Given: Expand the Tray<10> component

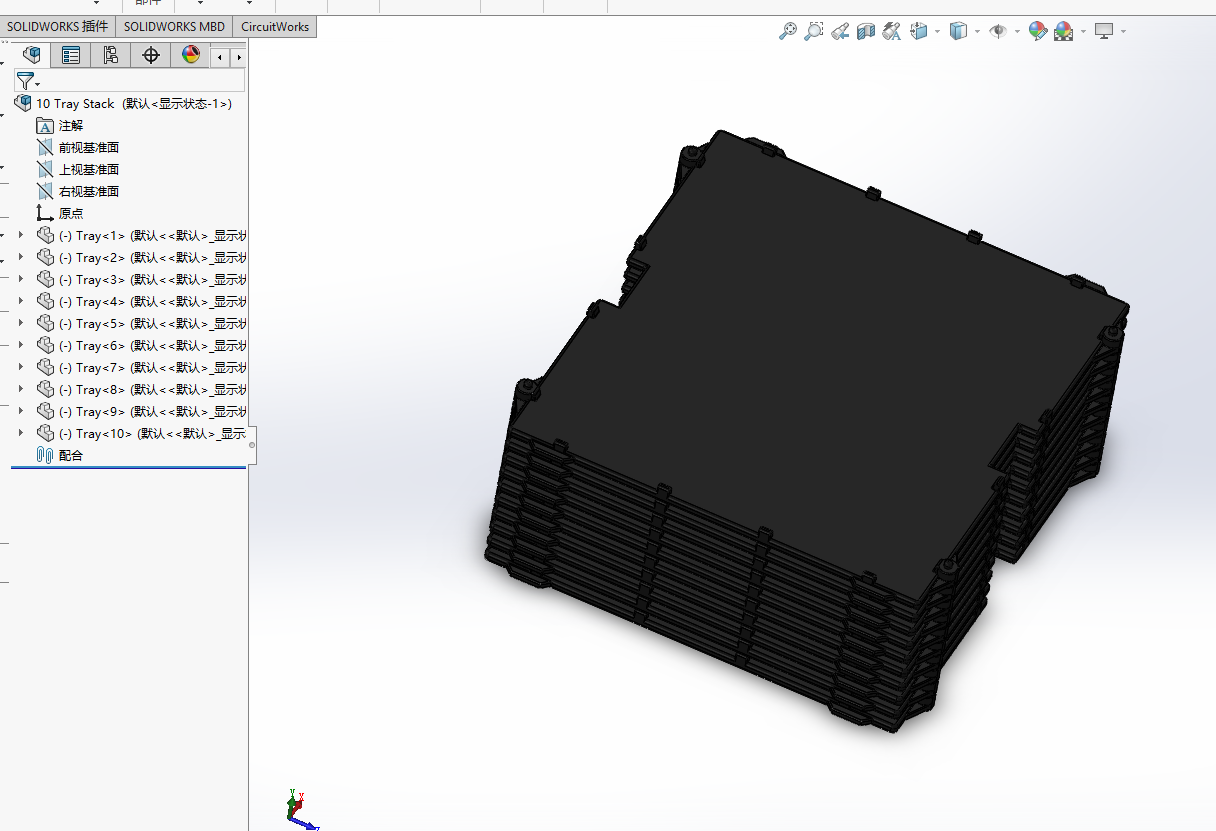Looking at the screenshot, I should click(21, 433).
